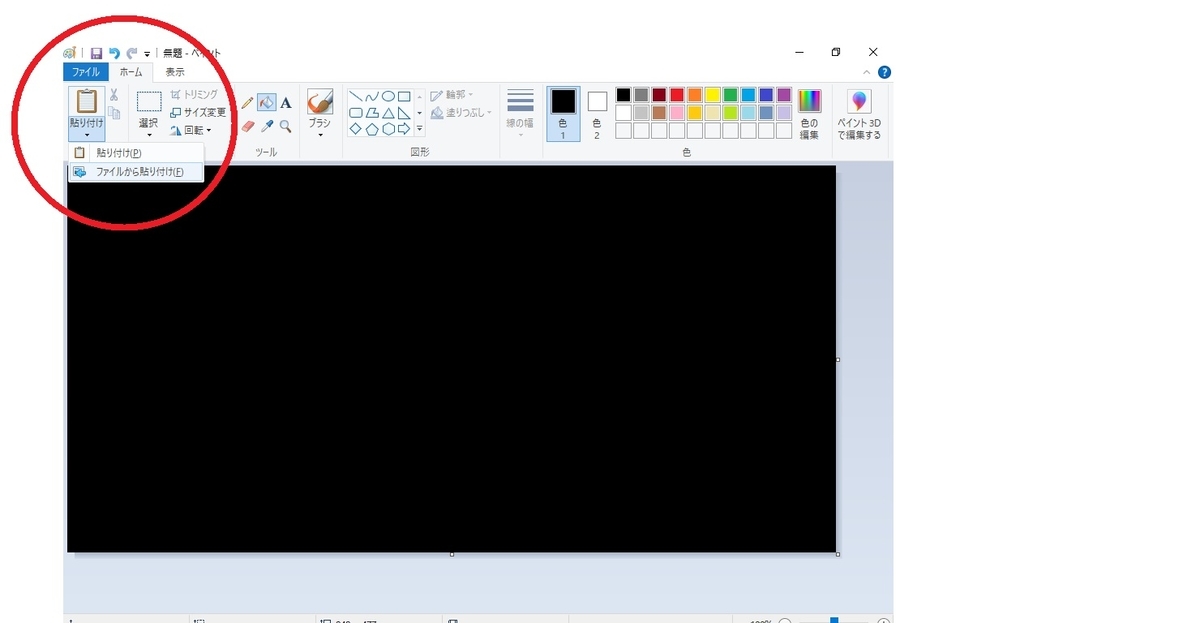Click the scissors Cut icon
The height and width of the screenshot is (623, 1200).
(x=114, y=95)
